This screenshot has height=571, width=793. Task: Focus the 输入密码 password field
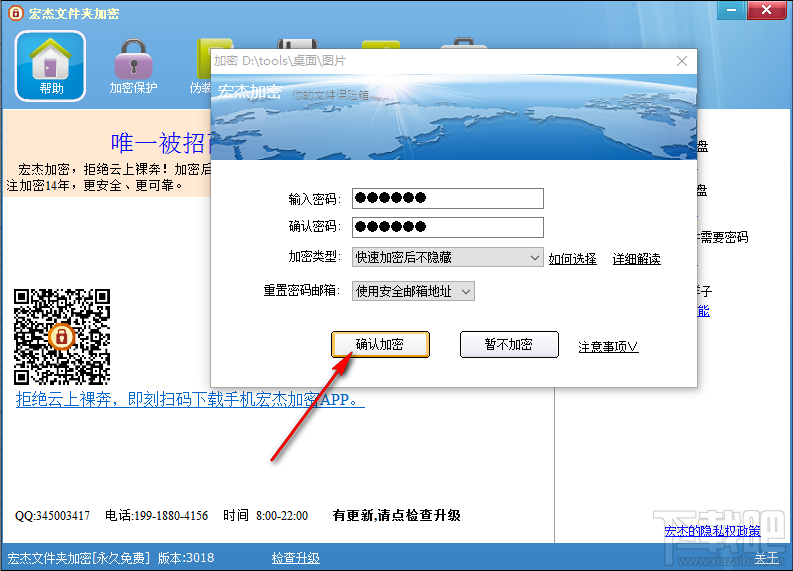click(x=448, y=198)
